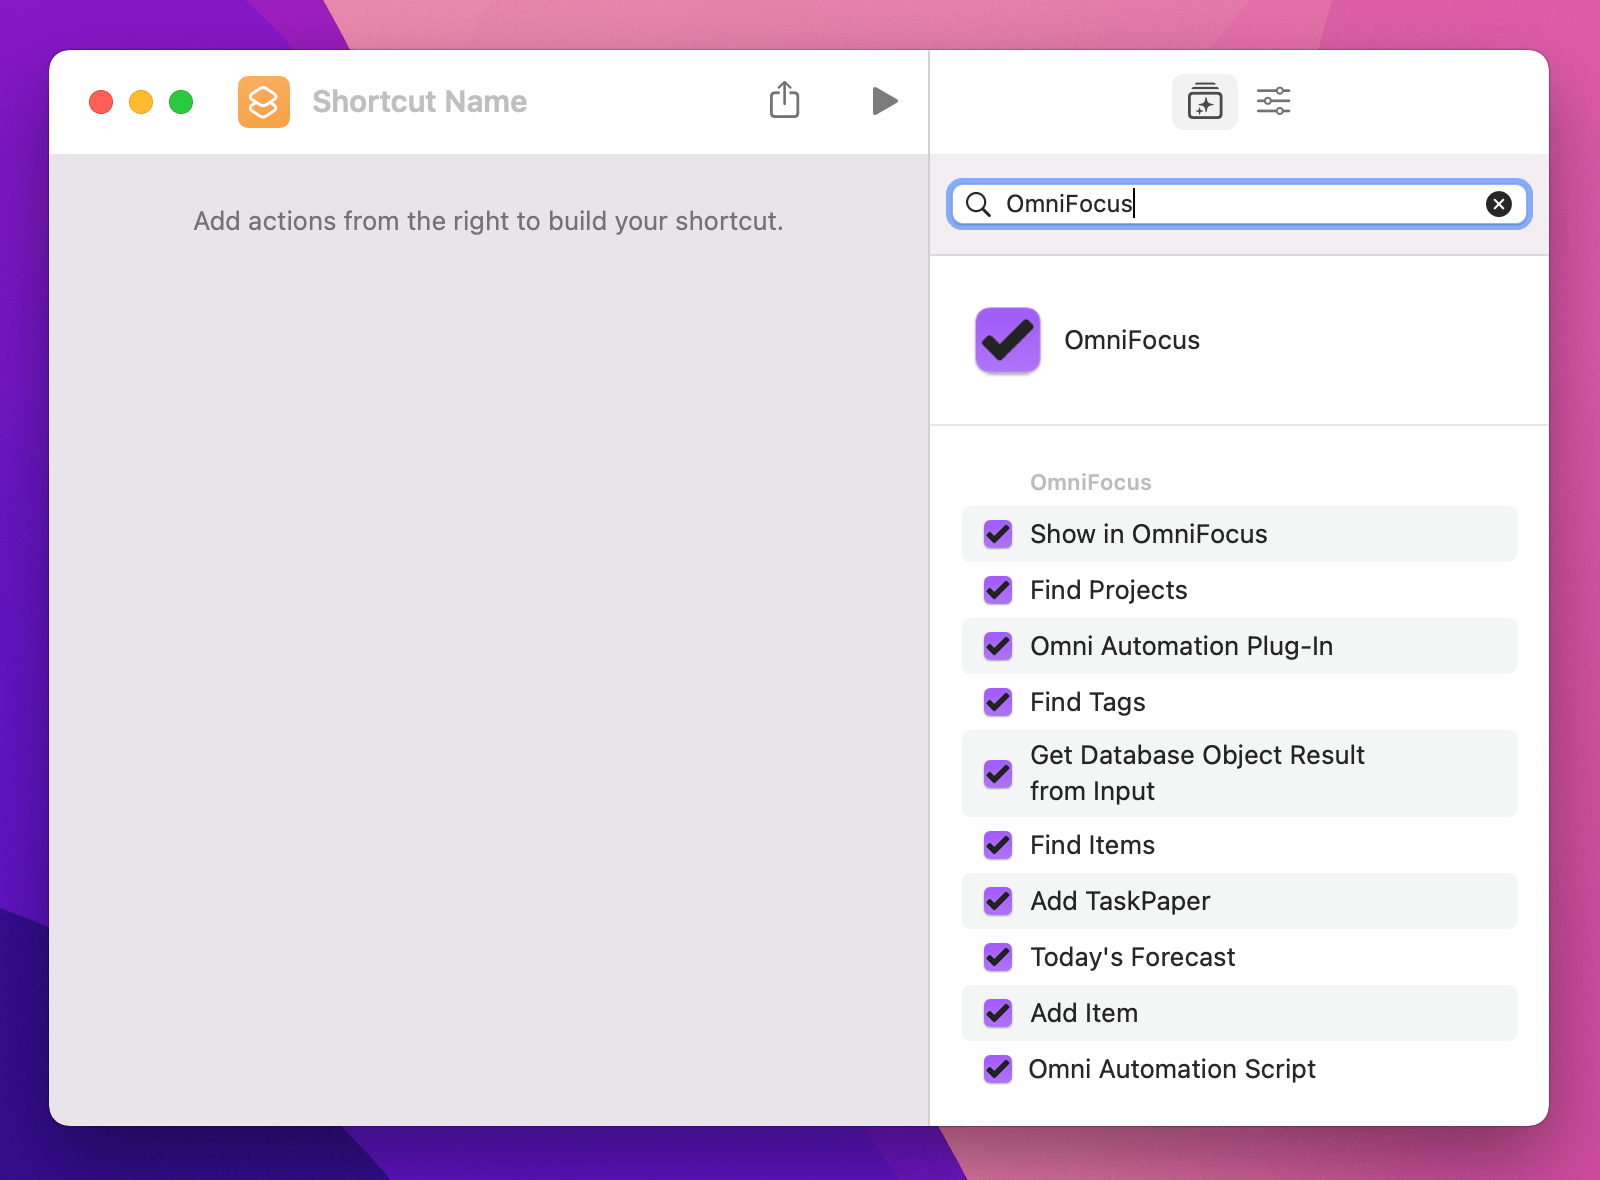Click the magnifying glass search icon
The image size is (1600, 1180).
(978, 204)
